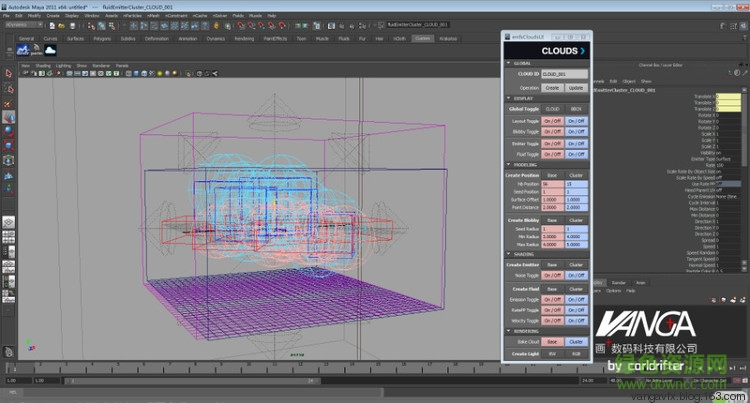This screenshot has height=403, width=750.
Task: Click the four-view layout icon in toolbox
Action: (8, 238)
